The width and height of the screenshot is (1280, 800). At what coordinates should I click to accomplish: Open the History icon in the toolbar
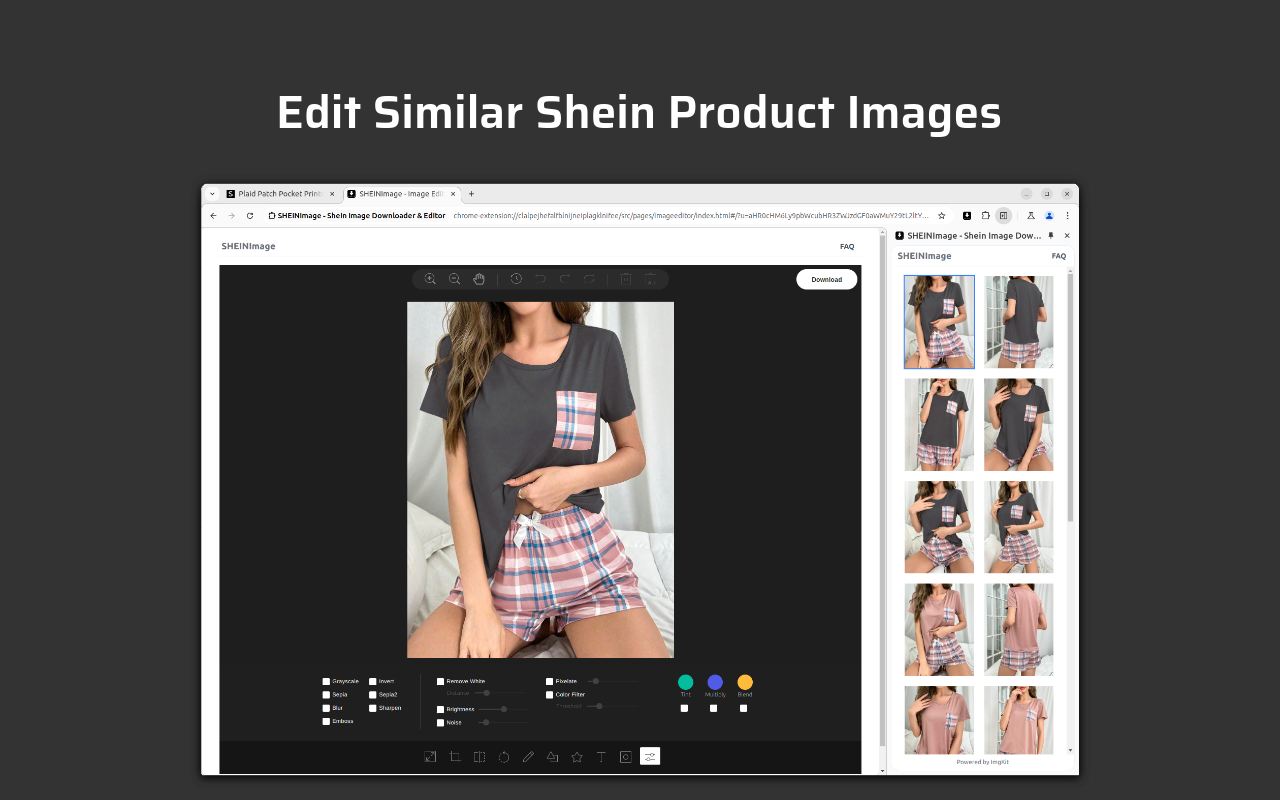516,279
